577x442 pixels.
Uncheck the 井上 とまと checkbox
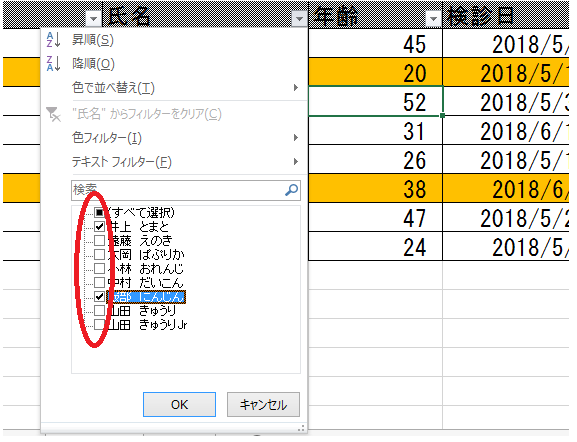pos(99,226)
